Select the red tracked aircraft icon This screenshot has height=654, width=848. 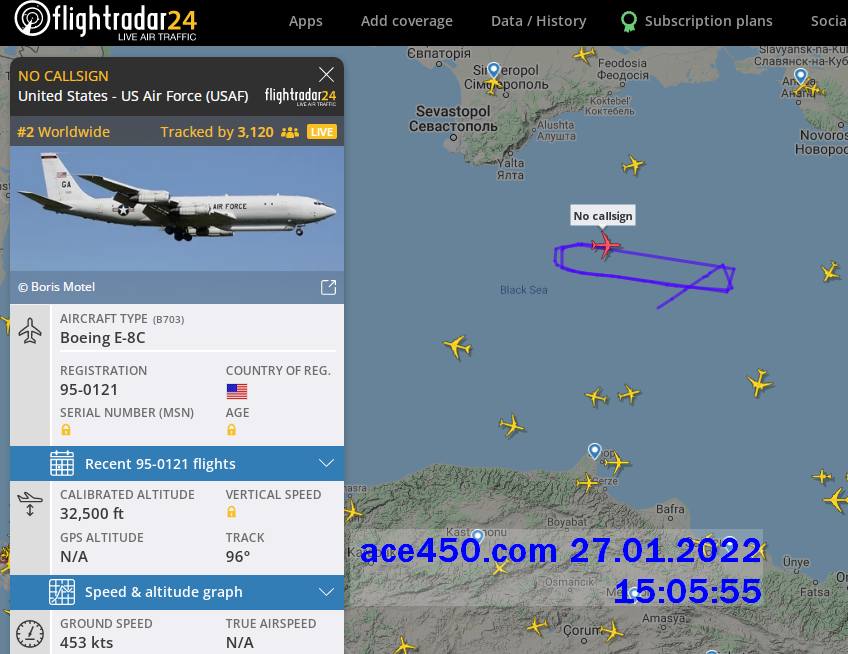click(605, 245)
